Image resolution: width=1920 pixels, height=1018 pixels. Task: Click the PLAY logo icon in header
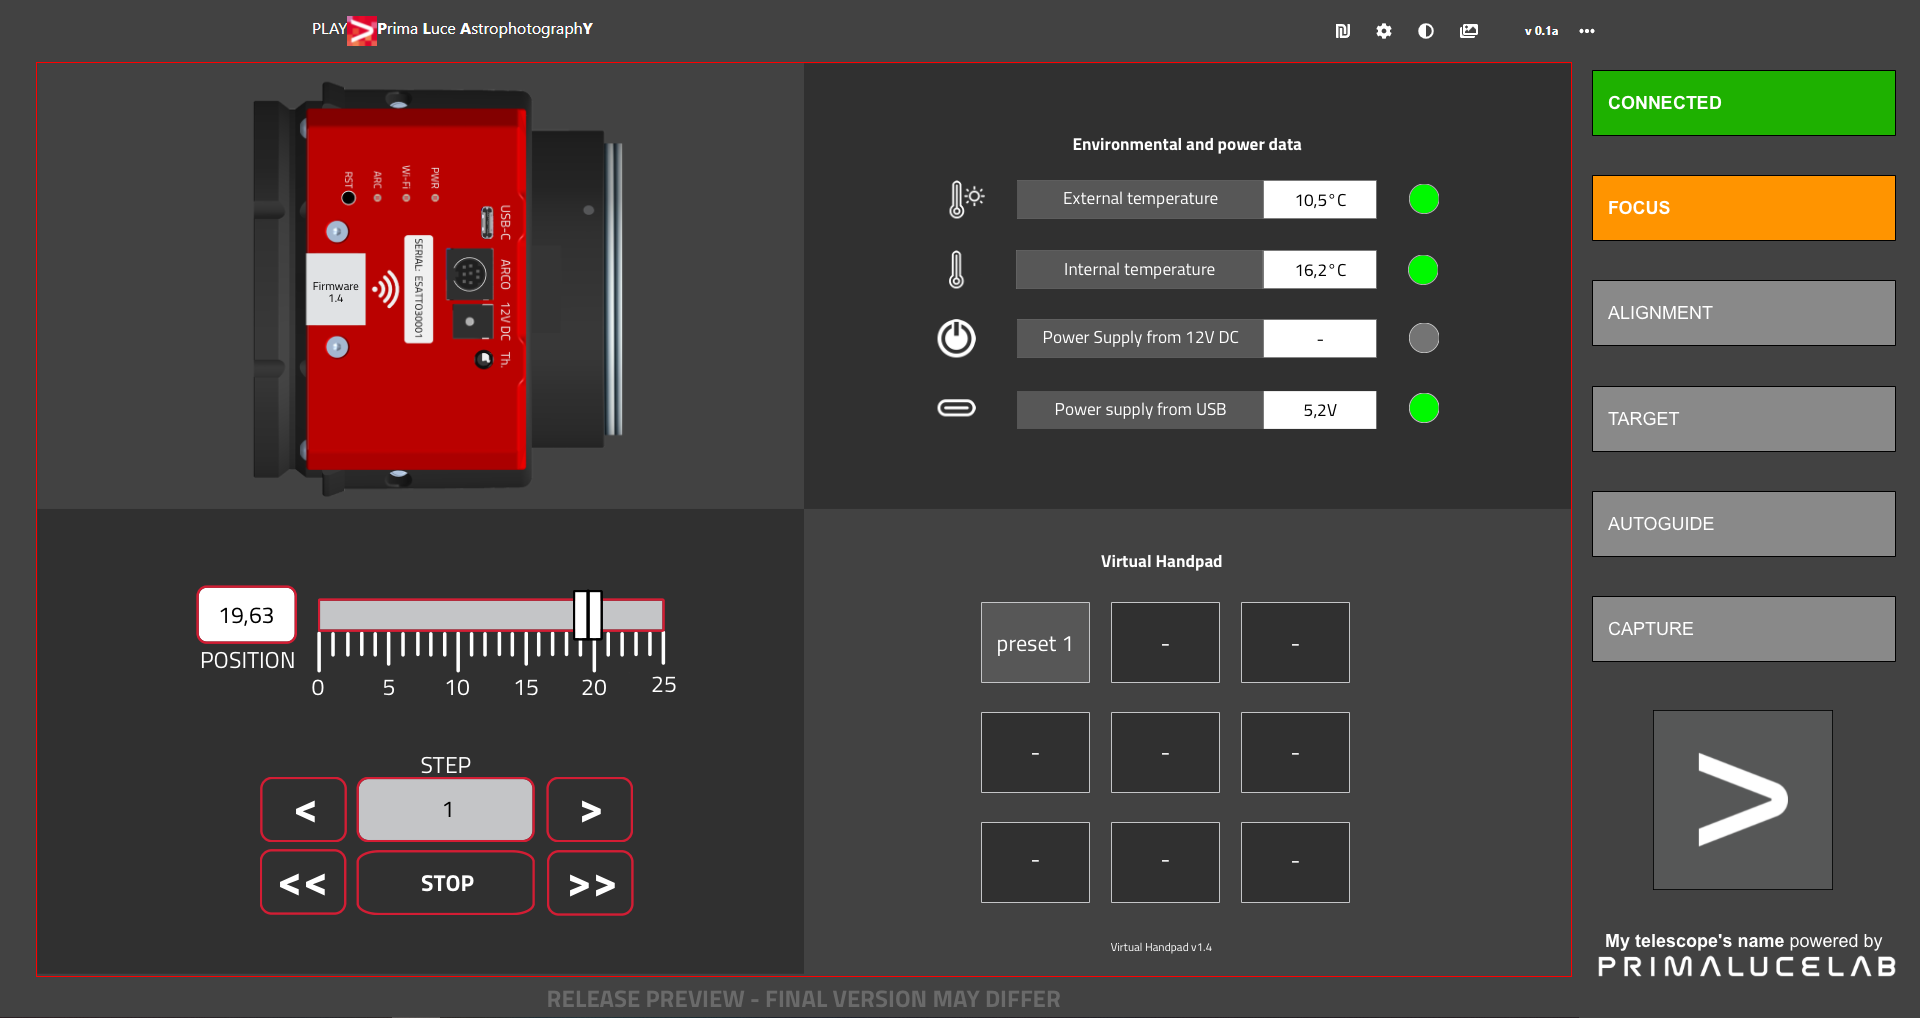pos(362,30)
